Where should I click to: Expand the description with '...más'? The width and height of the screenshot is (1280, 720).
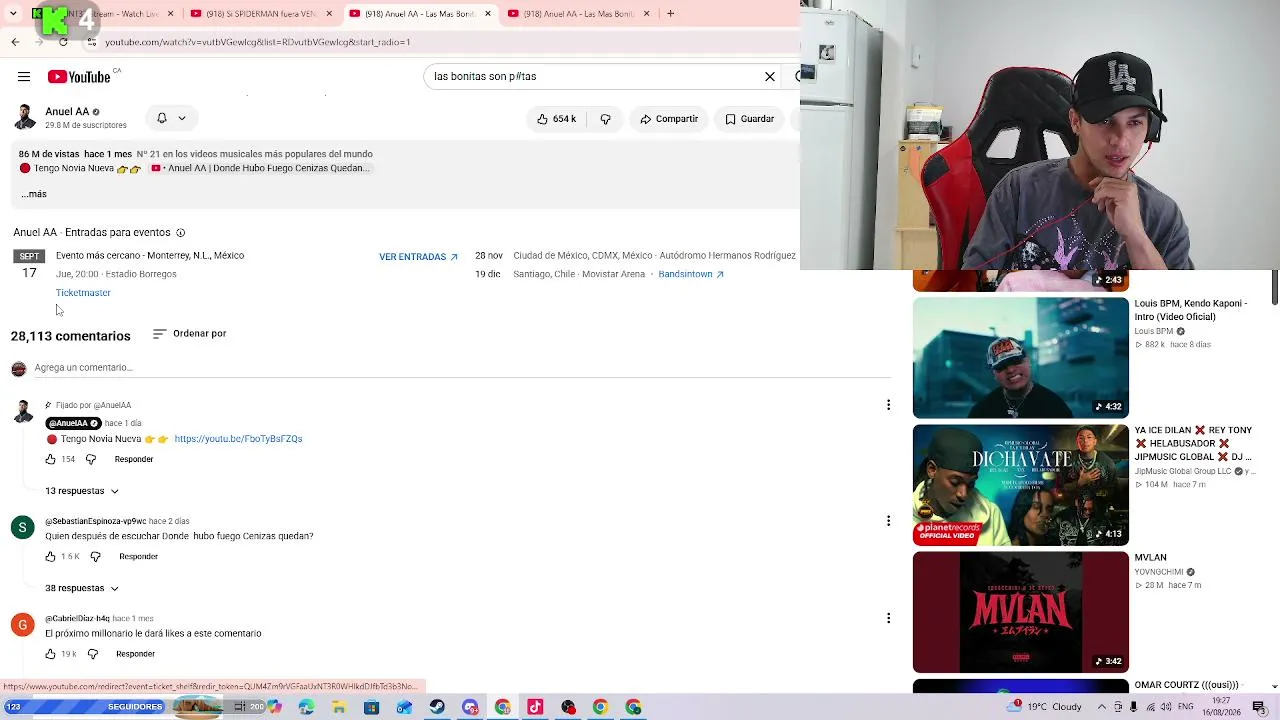(x=33, y=194)
